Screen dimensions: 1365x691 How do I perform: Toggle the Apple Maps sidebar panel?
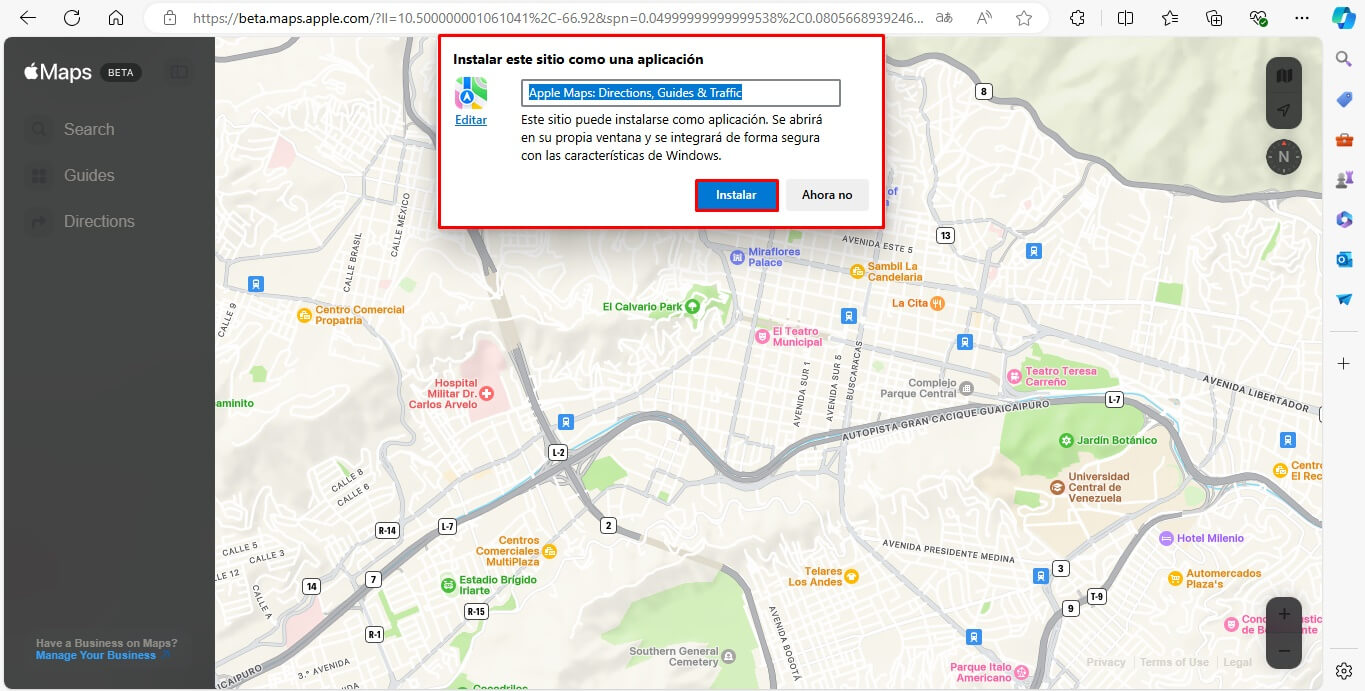click(x=179, y=72)
